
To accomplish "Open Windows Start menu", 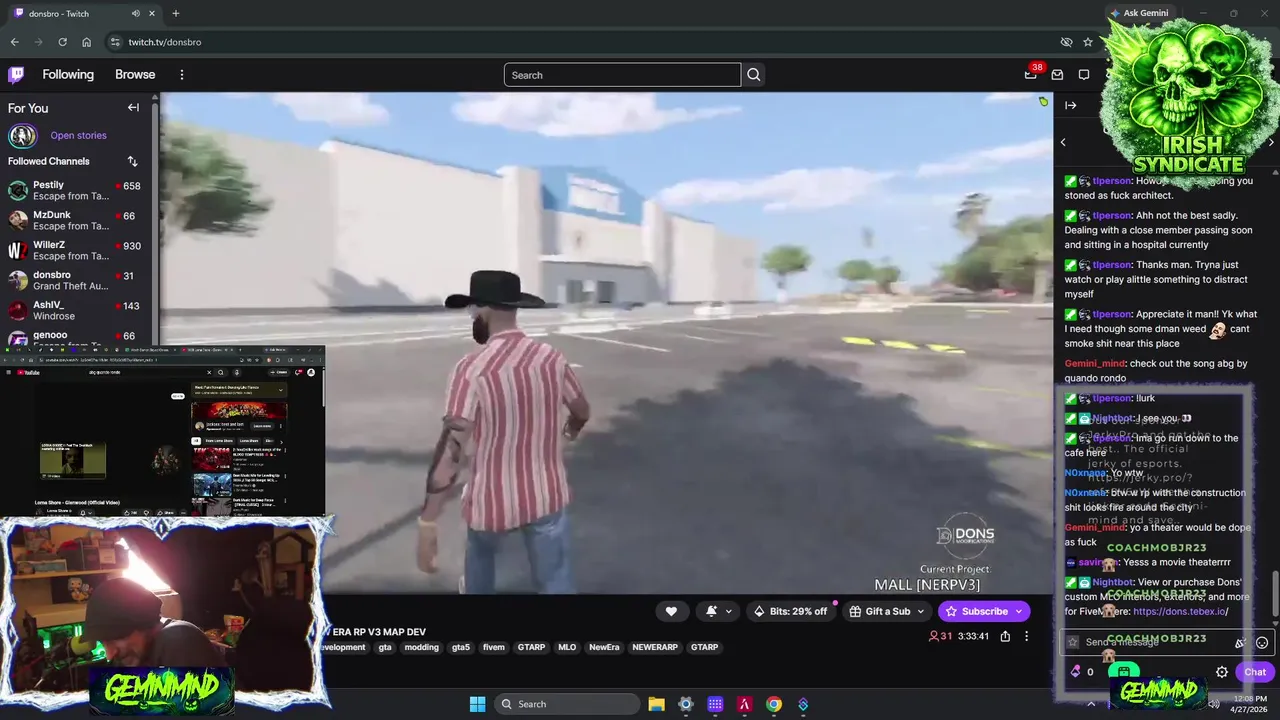I will [477, 704].
